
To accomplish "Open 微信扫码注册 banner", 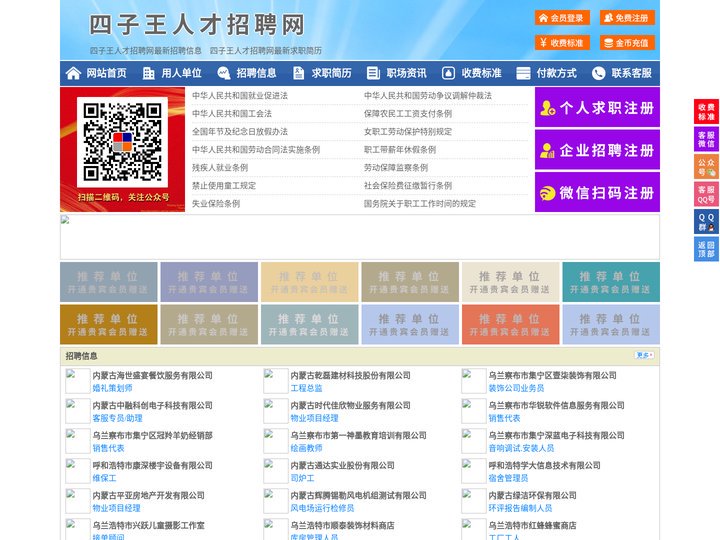I will pyautogui.click(x=597, y=192).
